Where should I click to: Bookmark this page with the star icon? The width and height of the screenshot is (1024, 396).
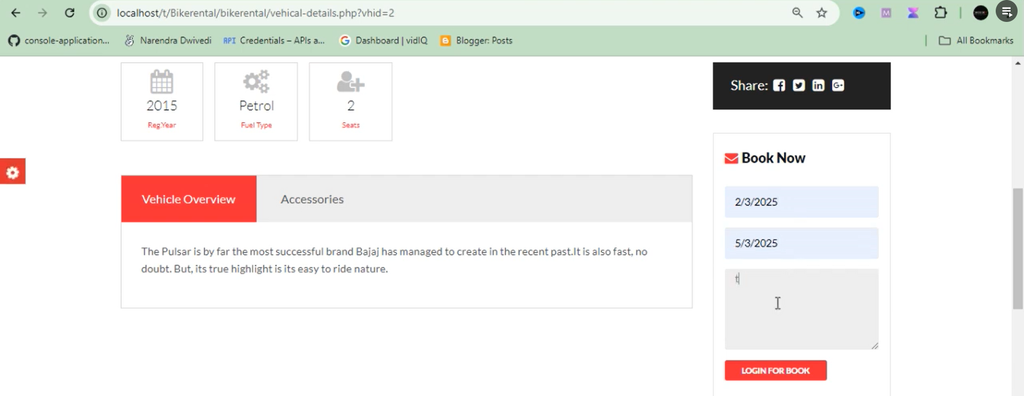point(822,12)
